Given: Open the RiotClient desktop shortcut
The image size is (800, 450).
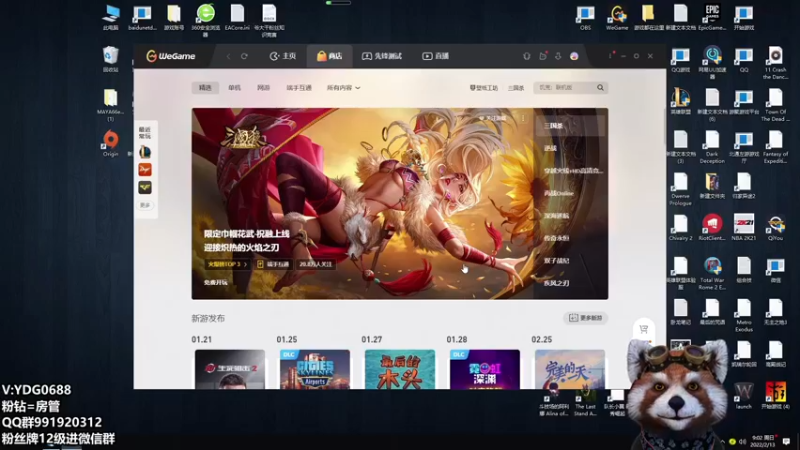Looking at the screenshot, I should pos(712,227).
